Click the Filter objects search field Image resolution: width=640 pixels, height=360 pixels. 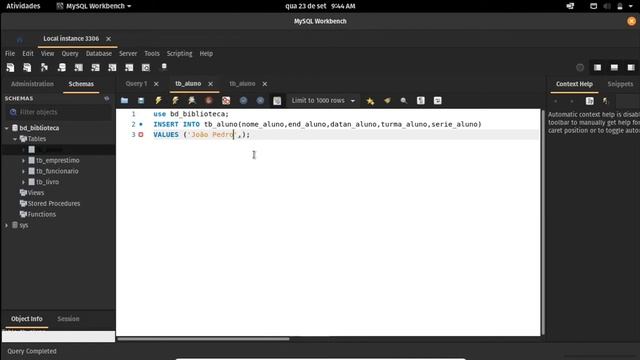point(59,112)
